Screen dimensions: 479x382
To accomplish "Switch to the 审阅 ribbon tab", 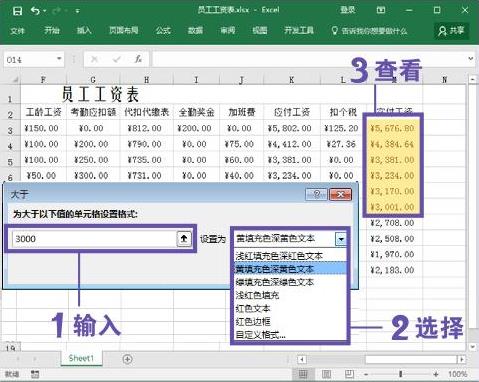I will point(228,30).
